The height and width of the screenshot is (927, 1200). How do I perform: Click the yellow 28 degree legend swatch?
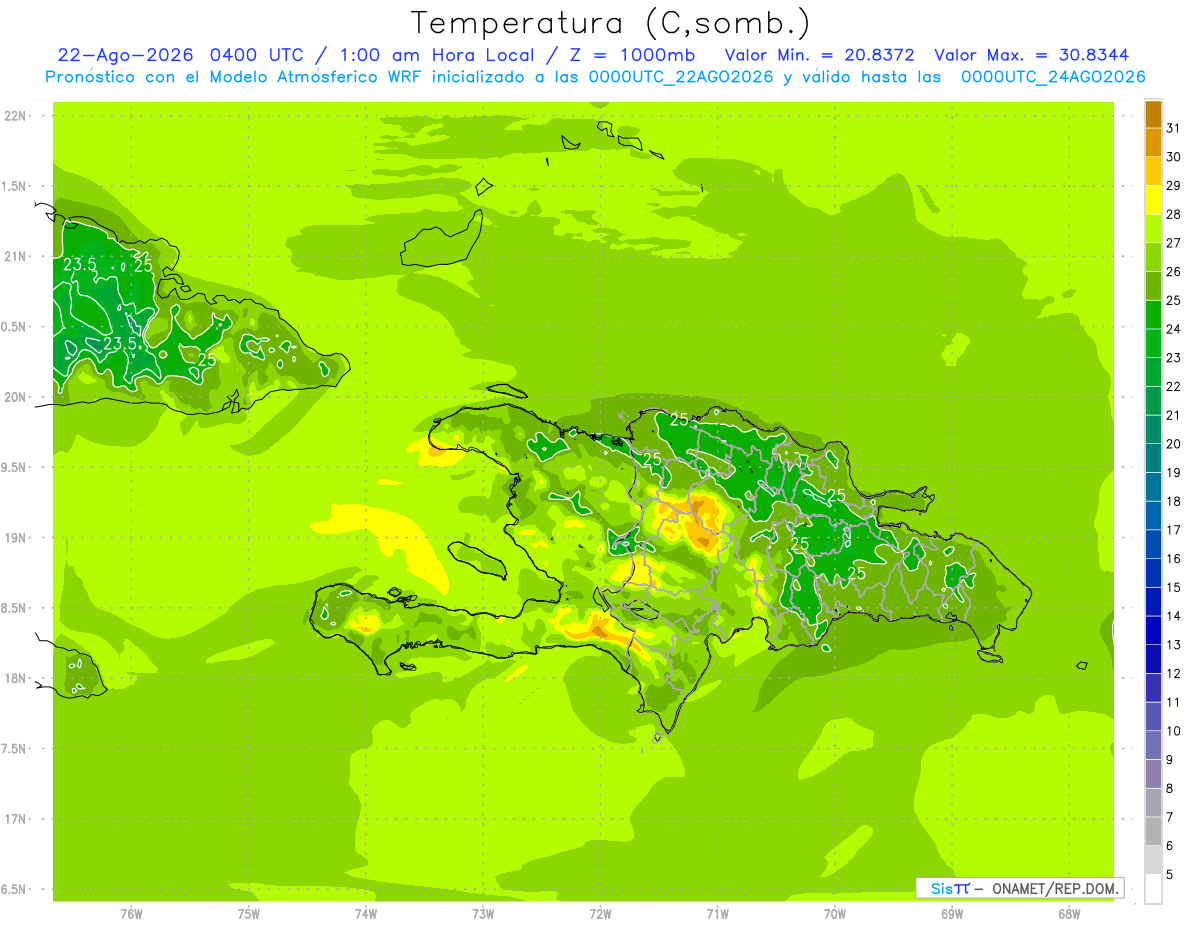click(x=1153, y=201)
